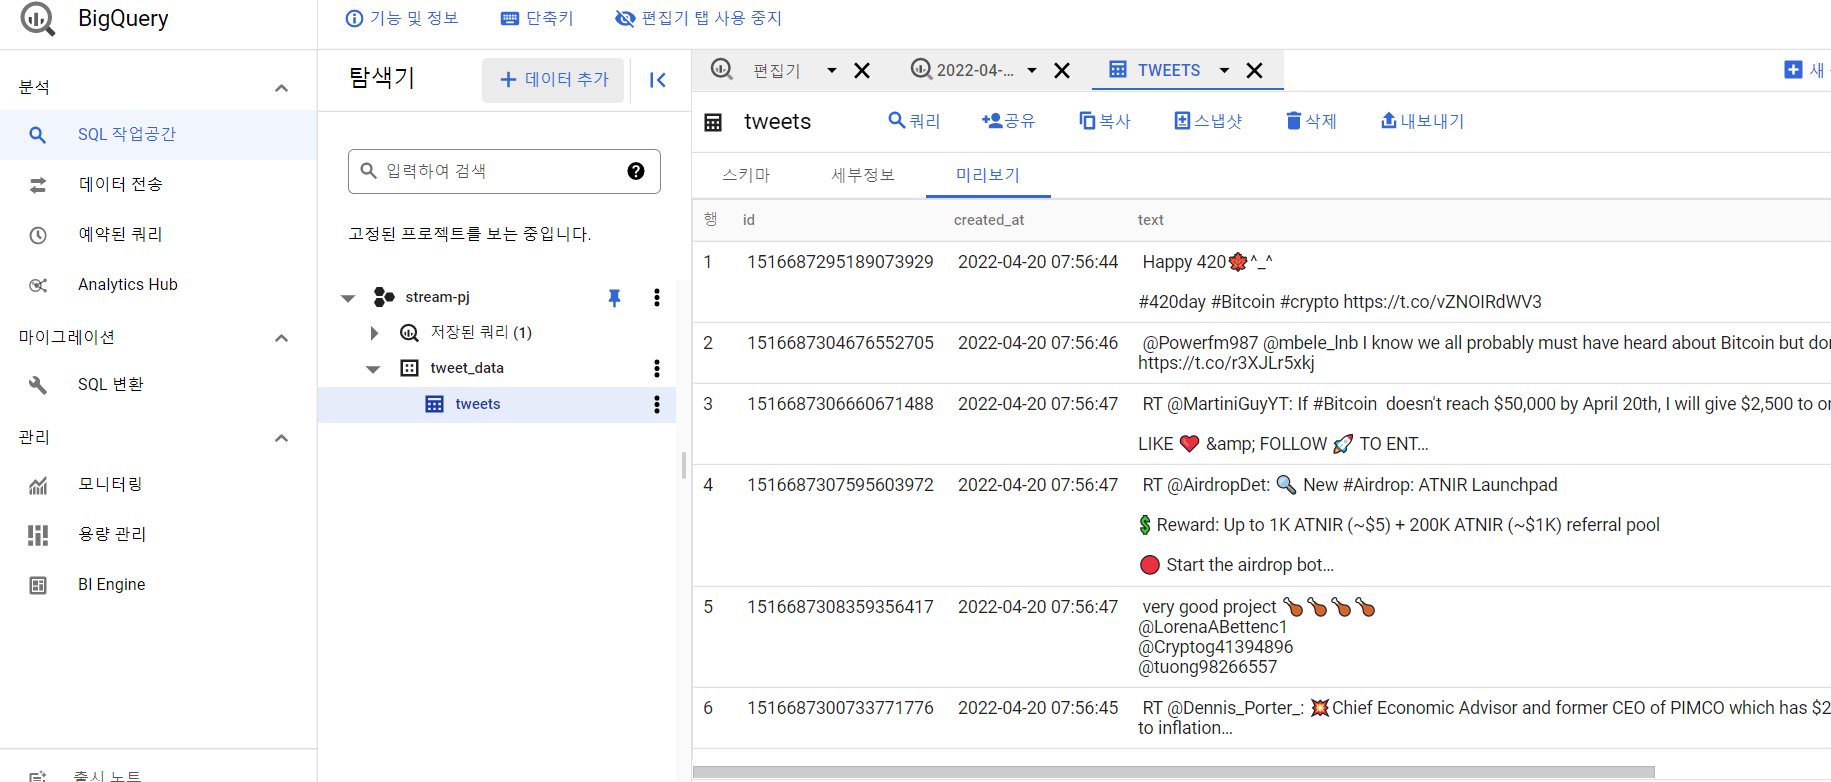
Task: Click the 데이터 전송 arrows icon
Action: 38,185
